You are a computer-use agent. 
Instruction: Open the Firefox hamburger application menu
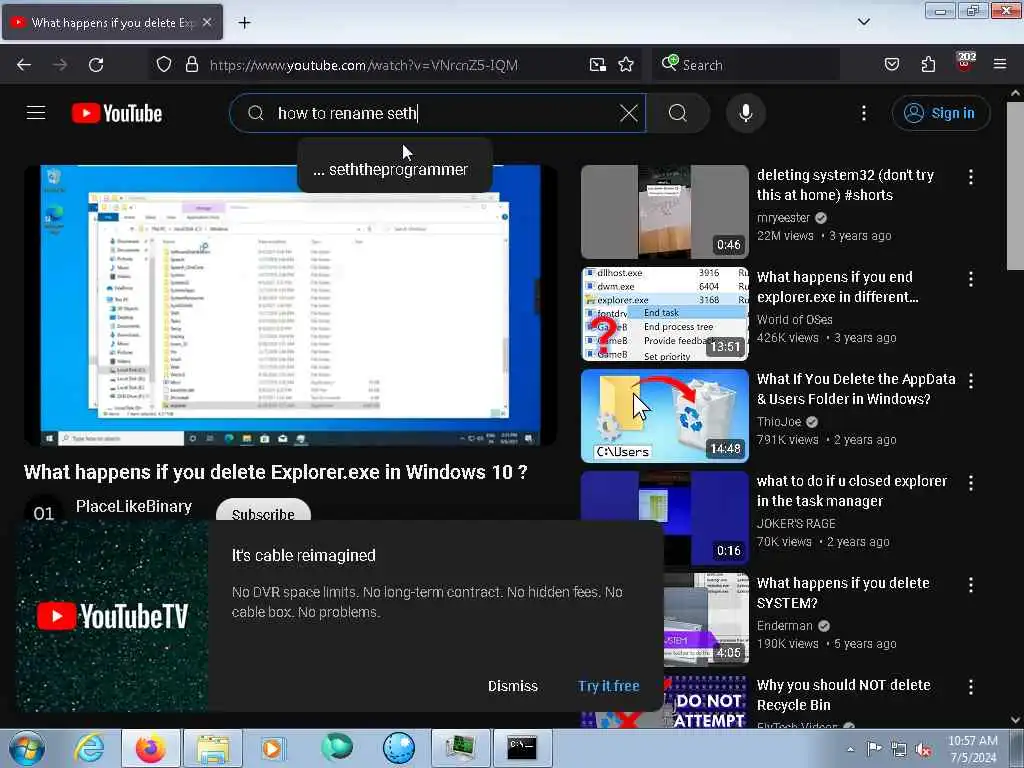pos(999,65)
